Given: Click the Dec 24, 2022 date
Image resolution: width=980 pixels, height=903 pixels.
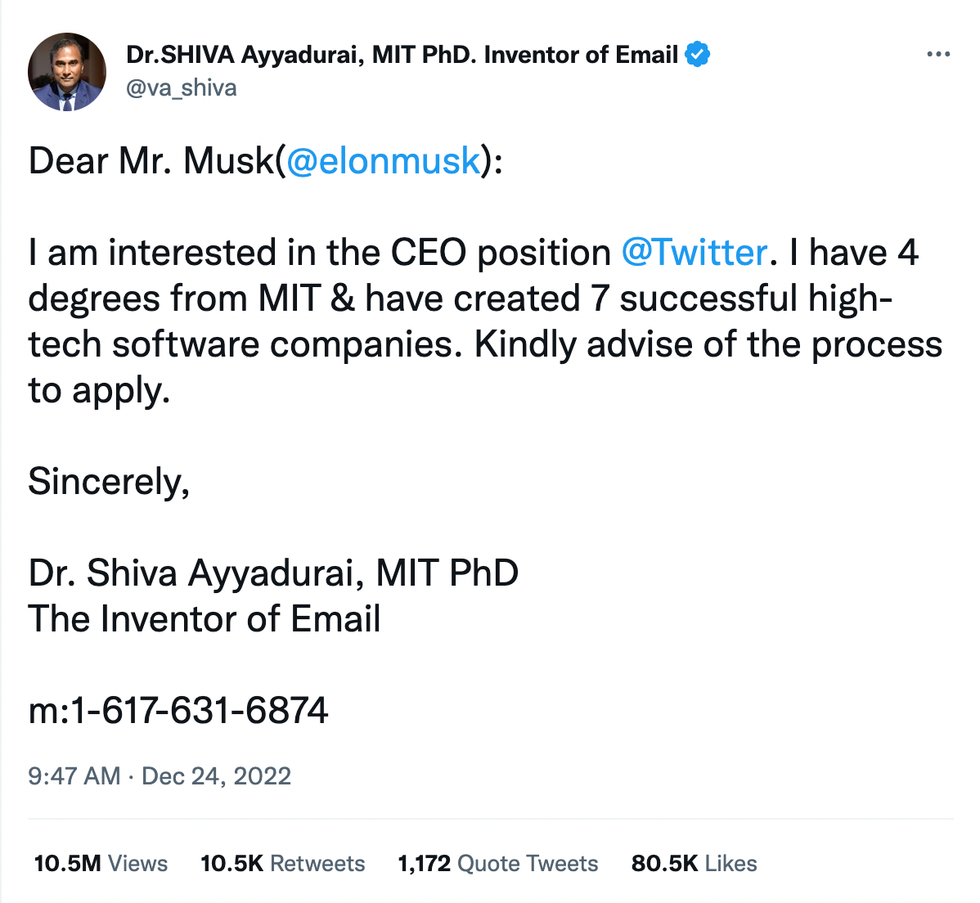Looking at the screenshot, I should click(217, 776).
